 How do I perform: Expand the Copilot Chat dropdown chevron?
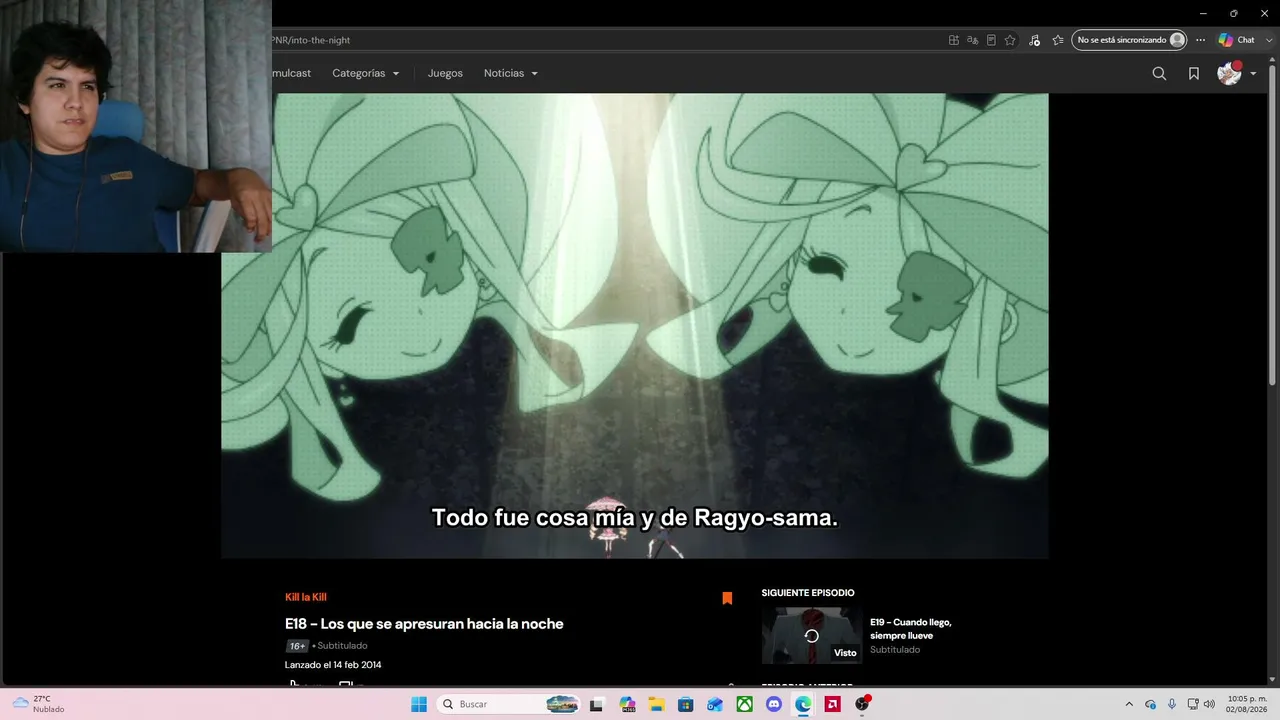coord(1268,40)
